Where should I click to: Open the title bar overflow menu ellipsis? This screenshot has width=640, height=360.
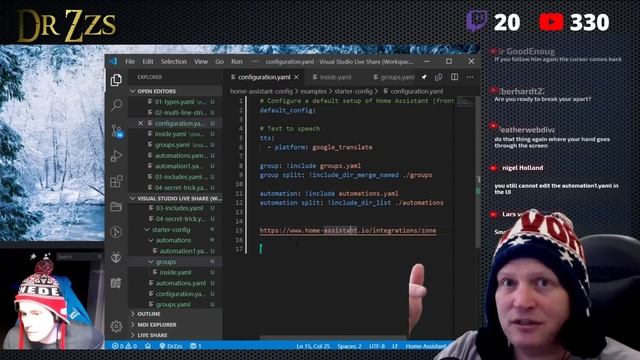[255, 62]
